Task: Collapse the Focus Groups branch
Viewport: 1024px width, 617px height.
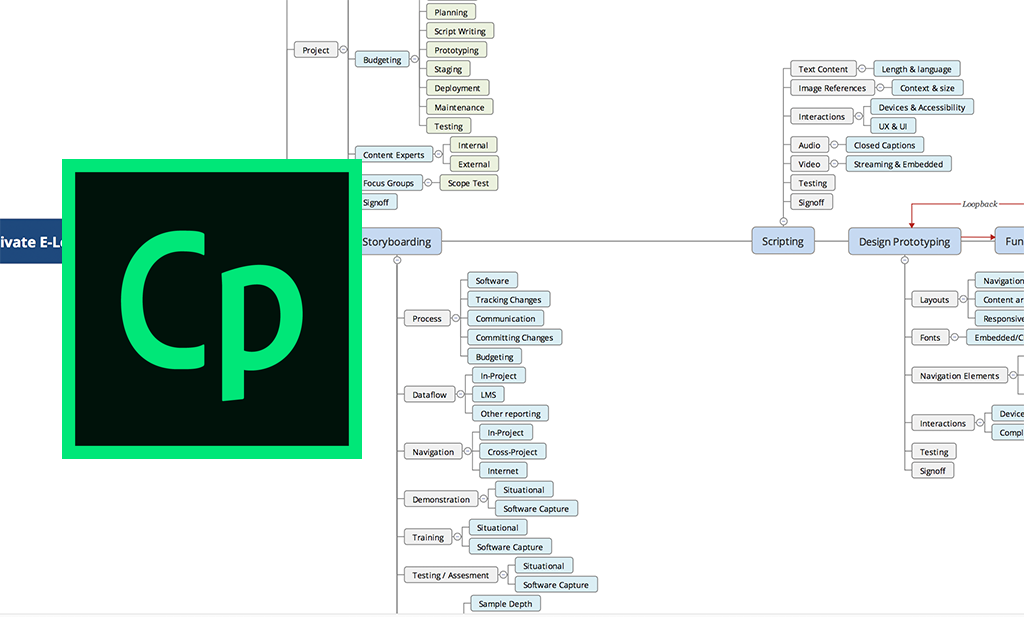Action: (428, 183)
